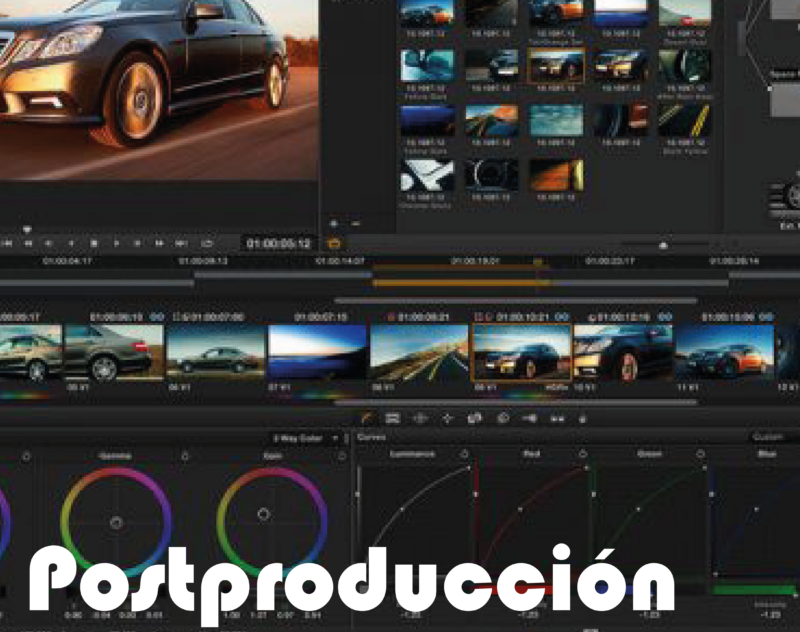Image resolution: width=800 pixels, height=632 pixels.
Task: Select the white X-shape gallery still
Action: (427, 174)
